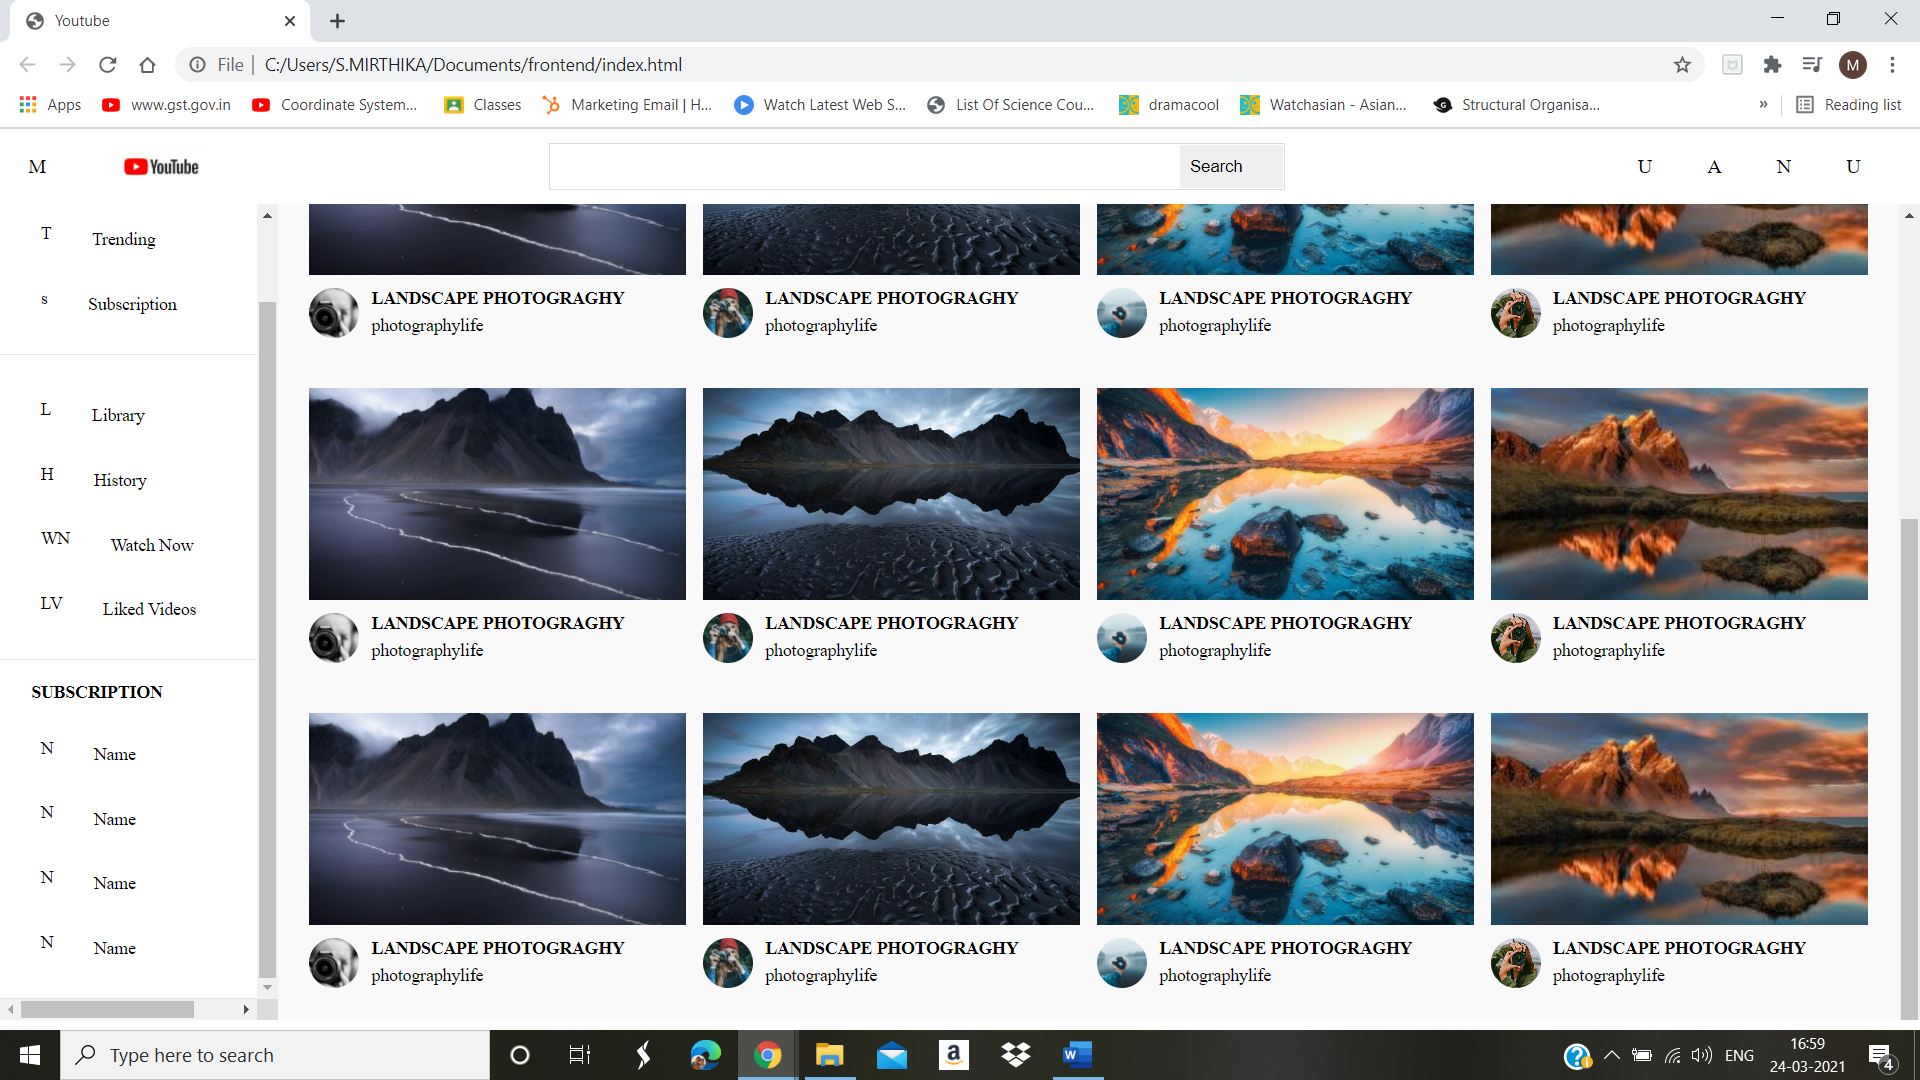Click the search input field
The width and height of the screenshot is (1920, 1080).
tap(860, 166)
